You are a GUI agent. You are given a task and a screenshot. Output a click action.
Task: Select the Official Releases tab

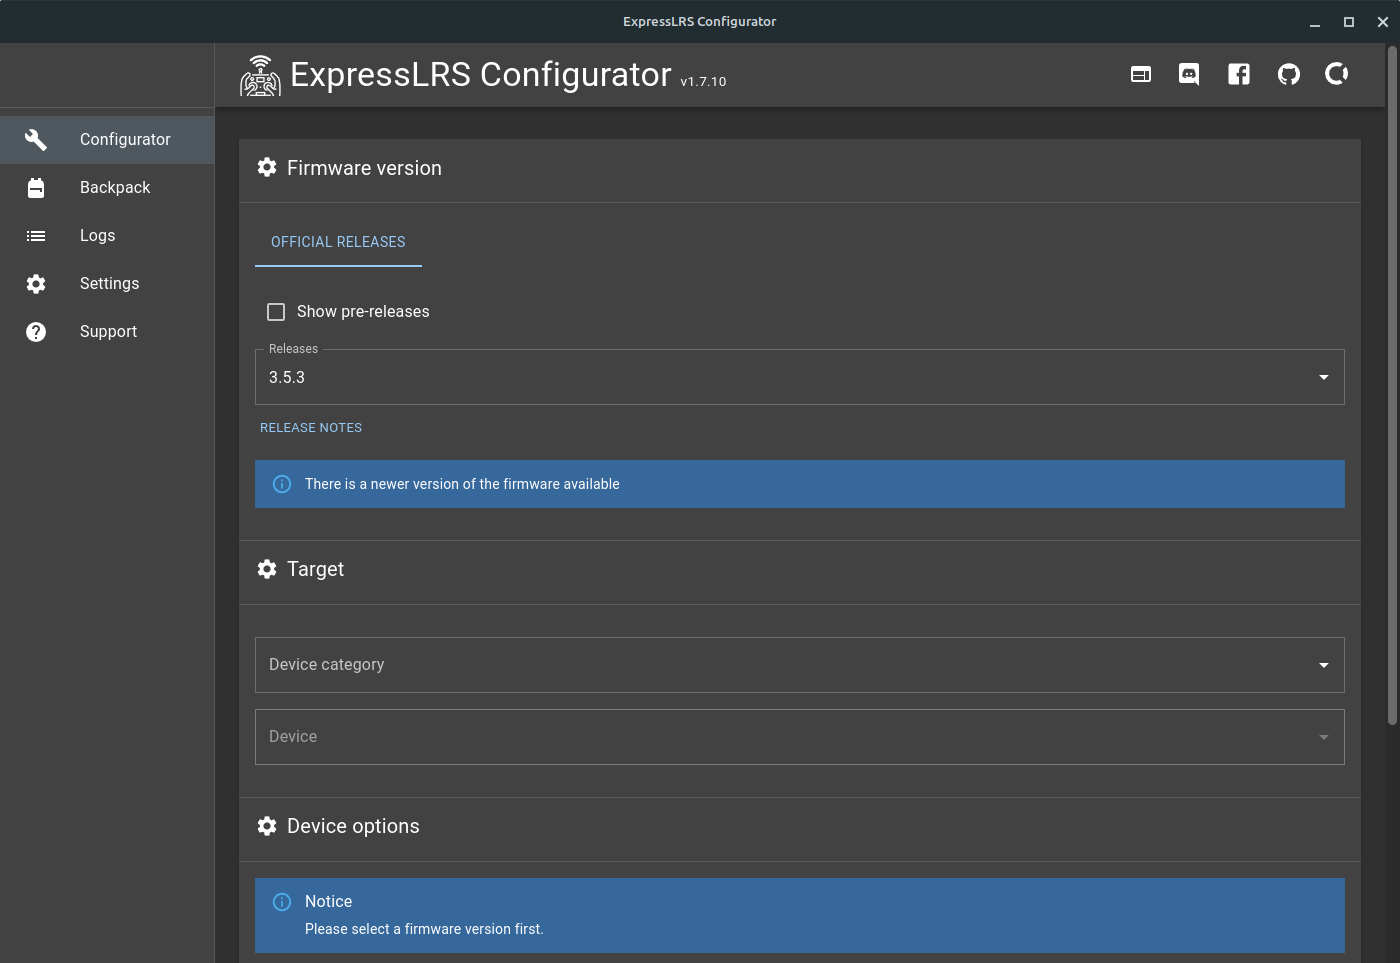[338, 242]
